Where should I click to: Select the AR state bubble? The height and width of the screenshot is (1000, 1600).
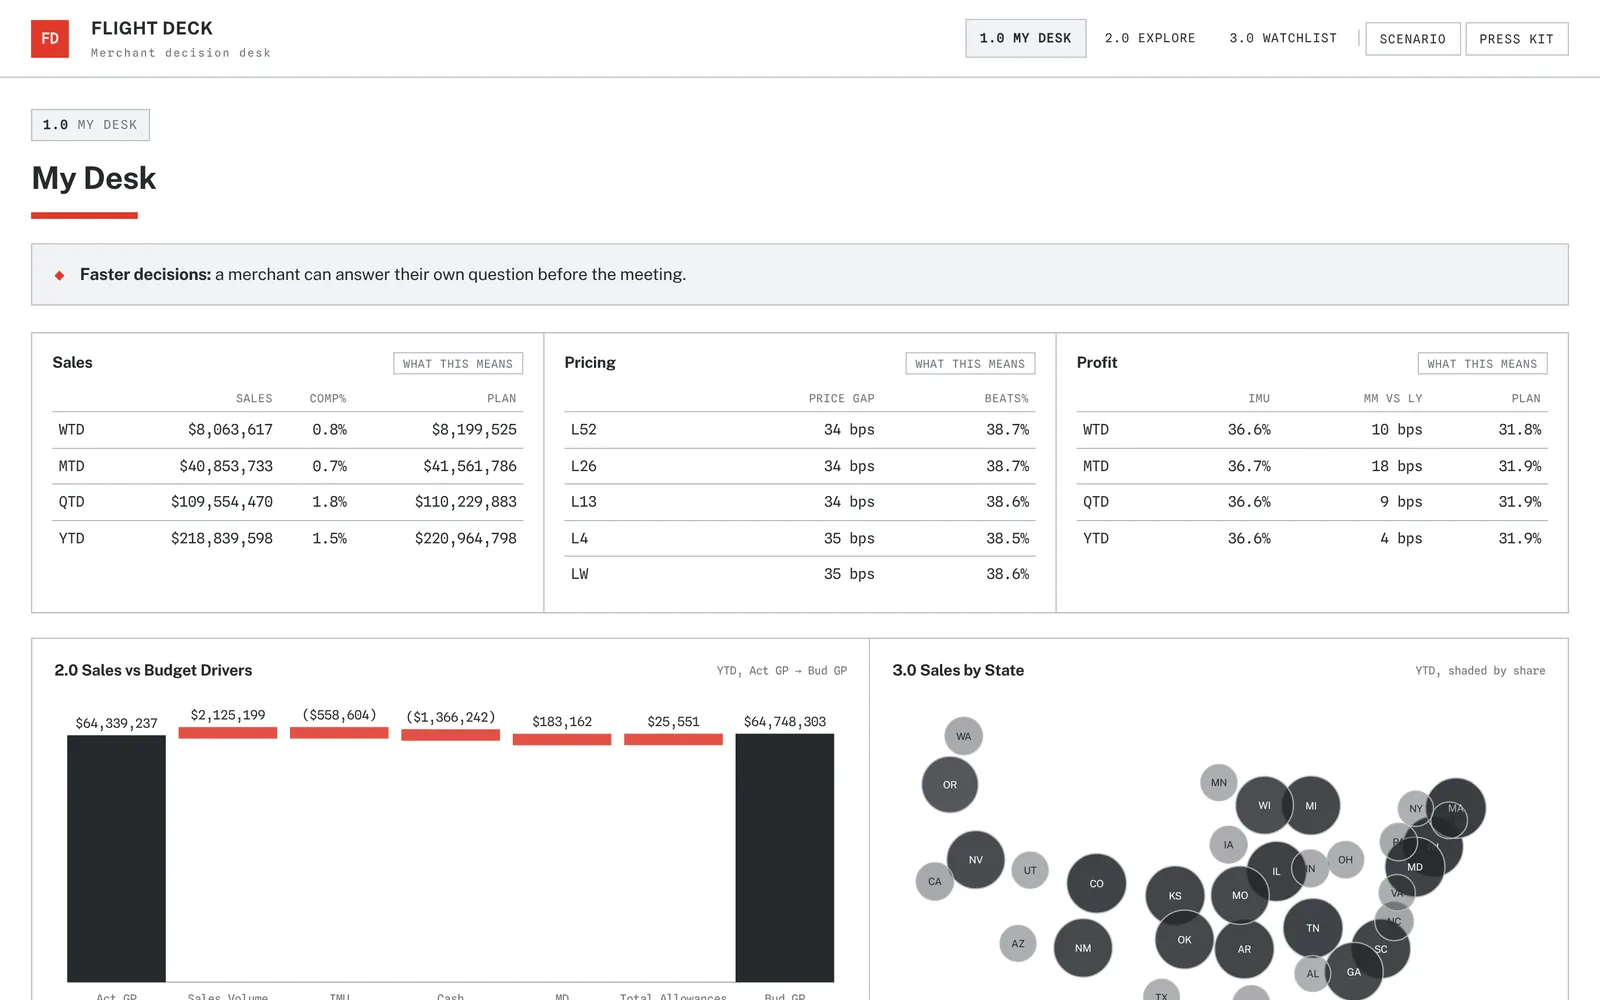(1244, 949)
